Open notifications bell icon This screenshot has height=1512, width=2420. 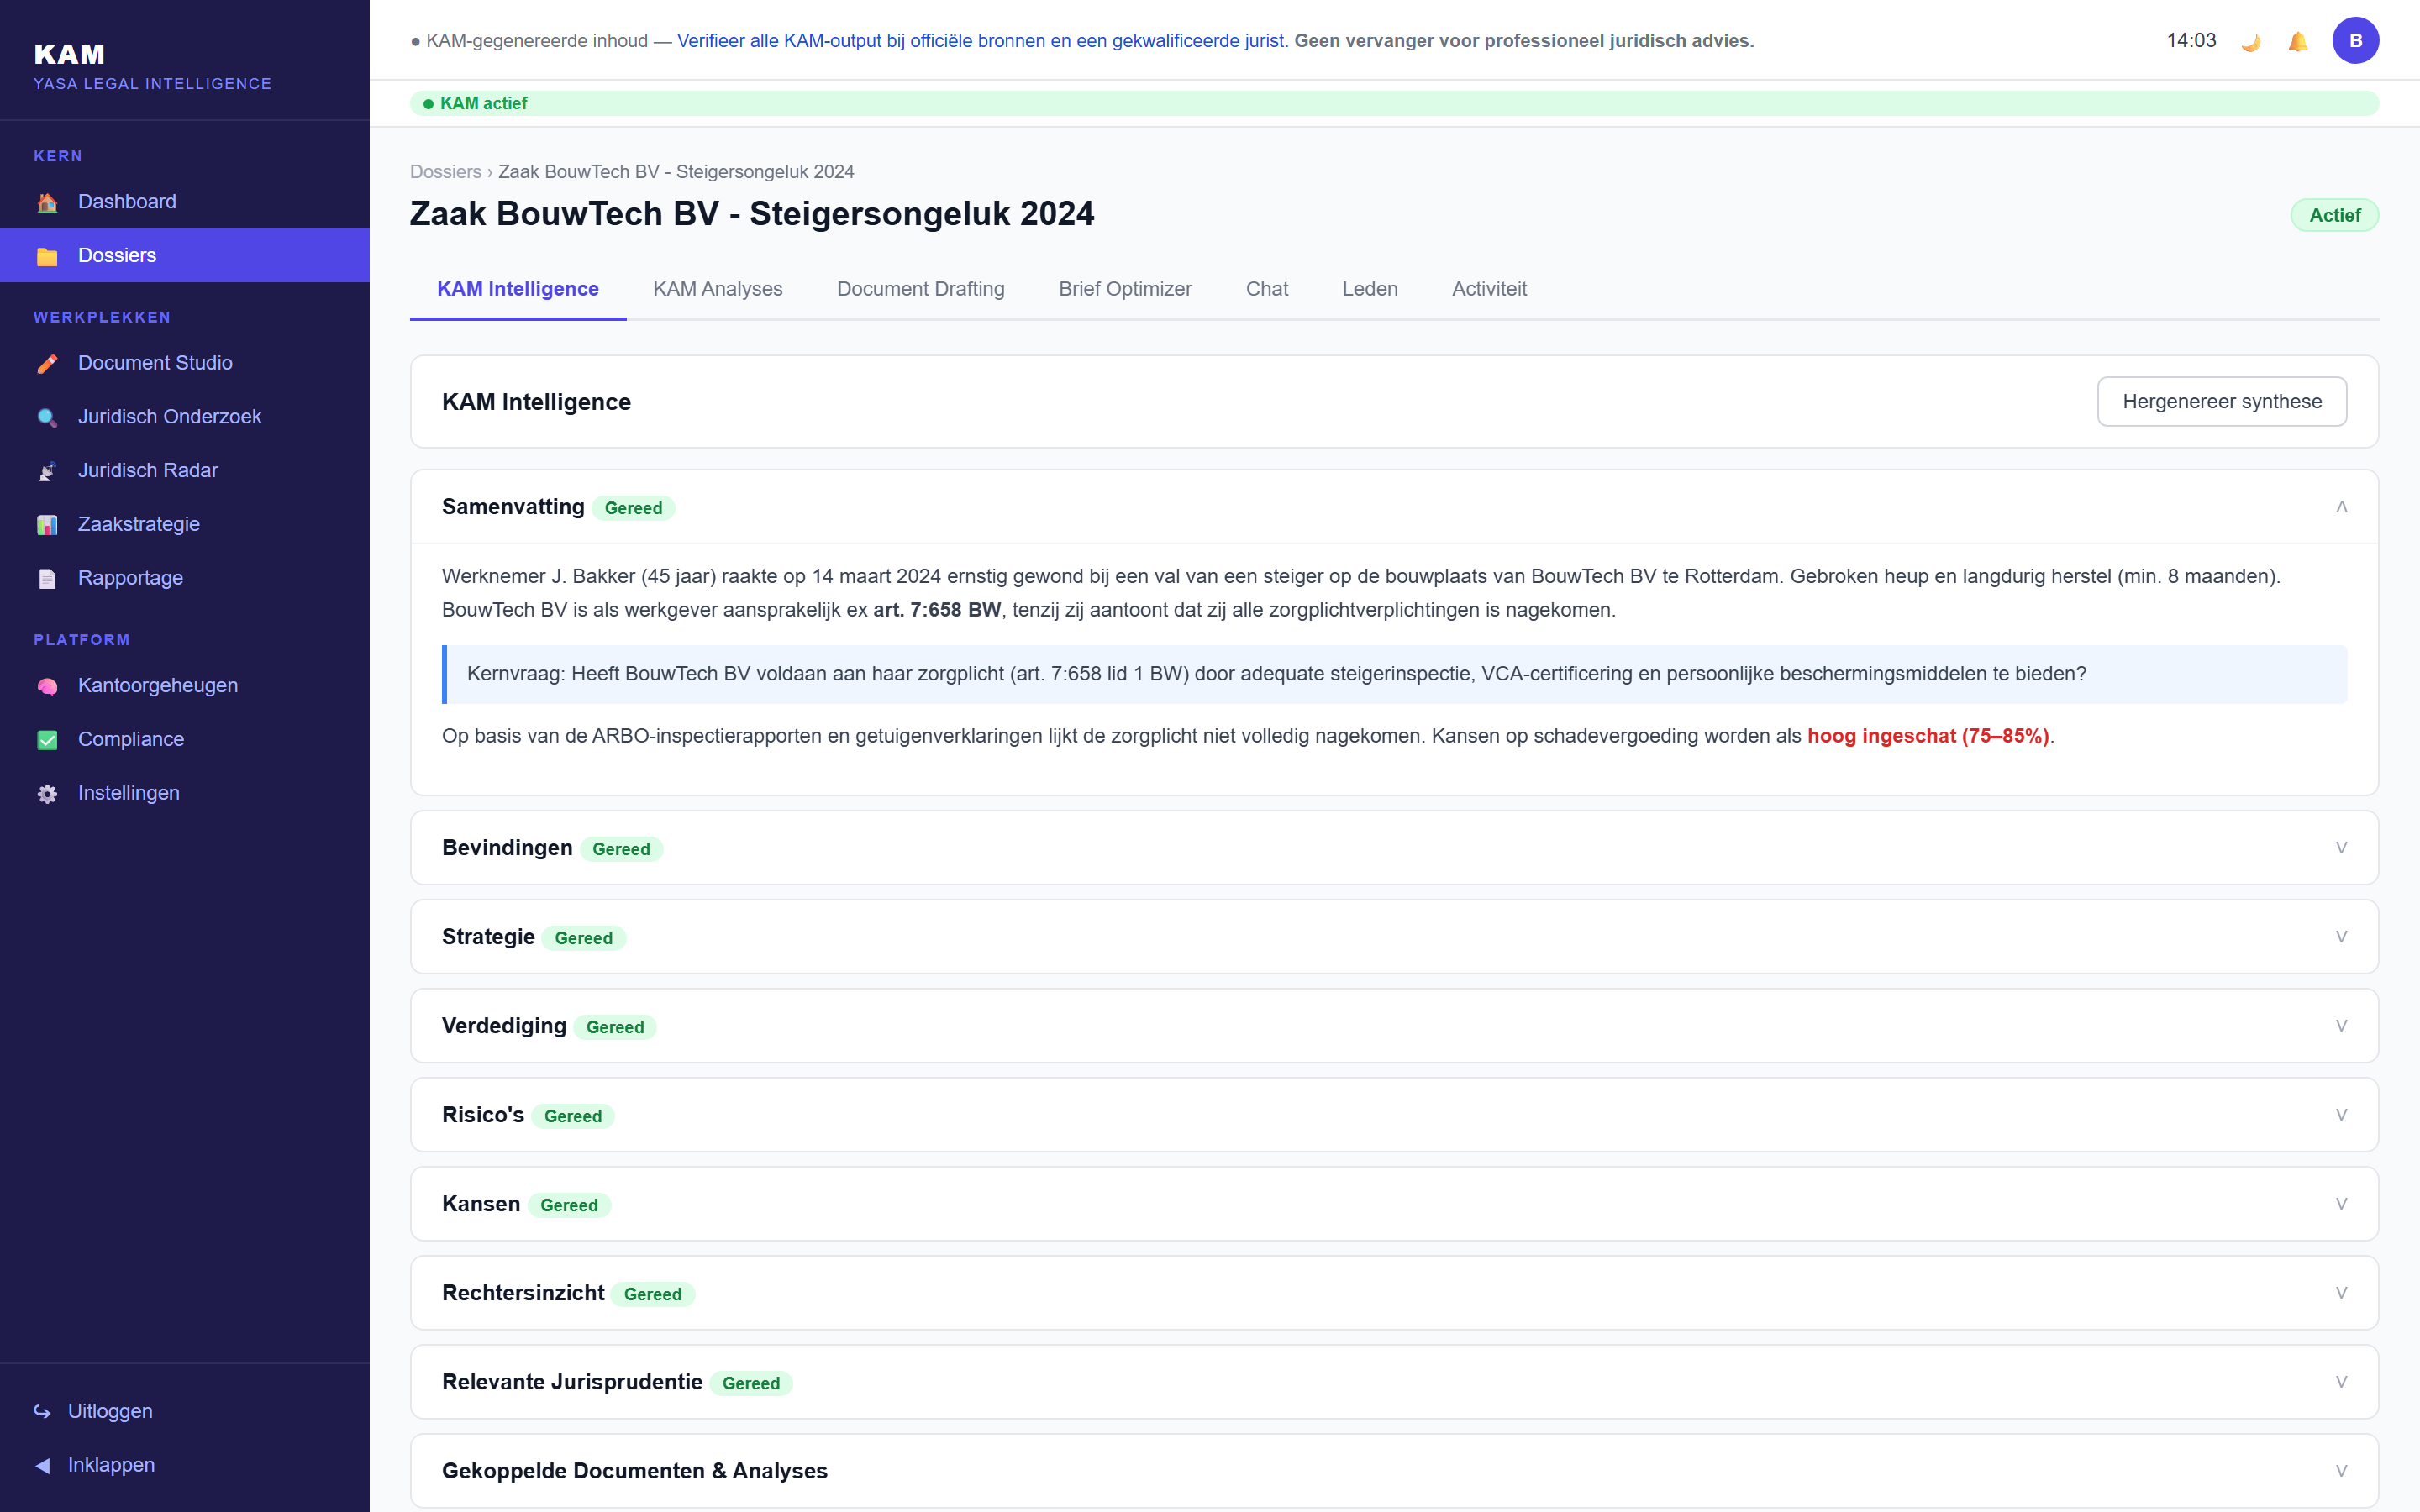(x=2298, y=41)
